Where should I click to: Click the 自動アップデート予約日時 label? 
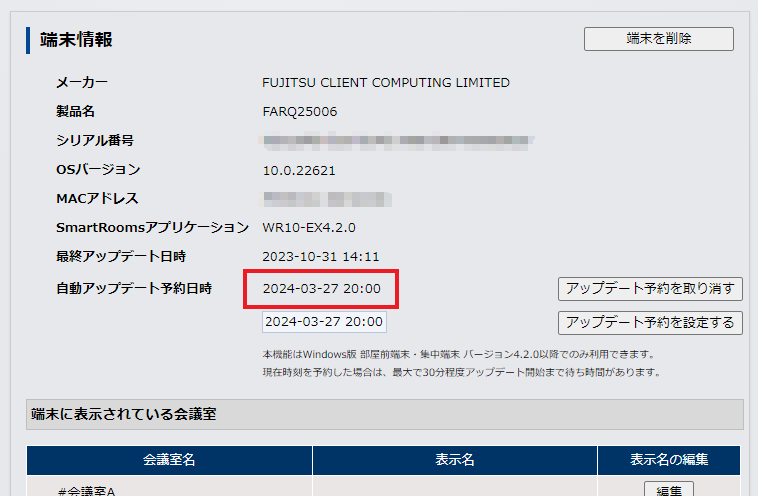134,289
